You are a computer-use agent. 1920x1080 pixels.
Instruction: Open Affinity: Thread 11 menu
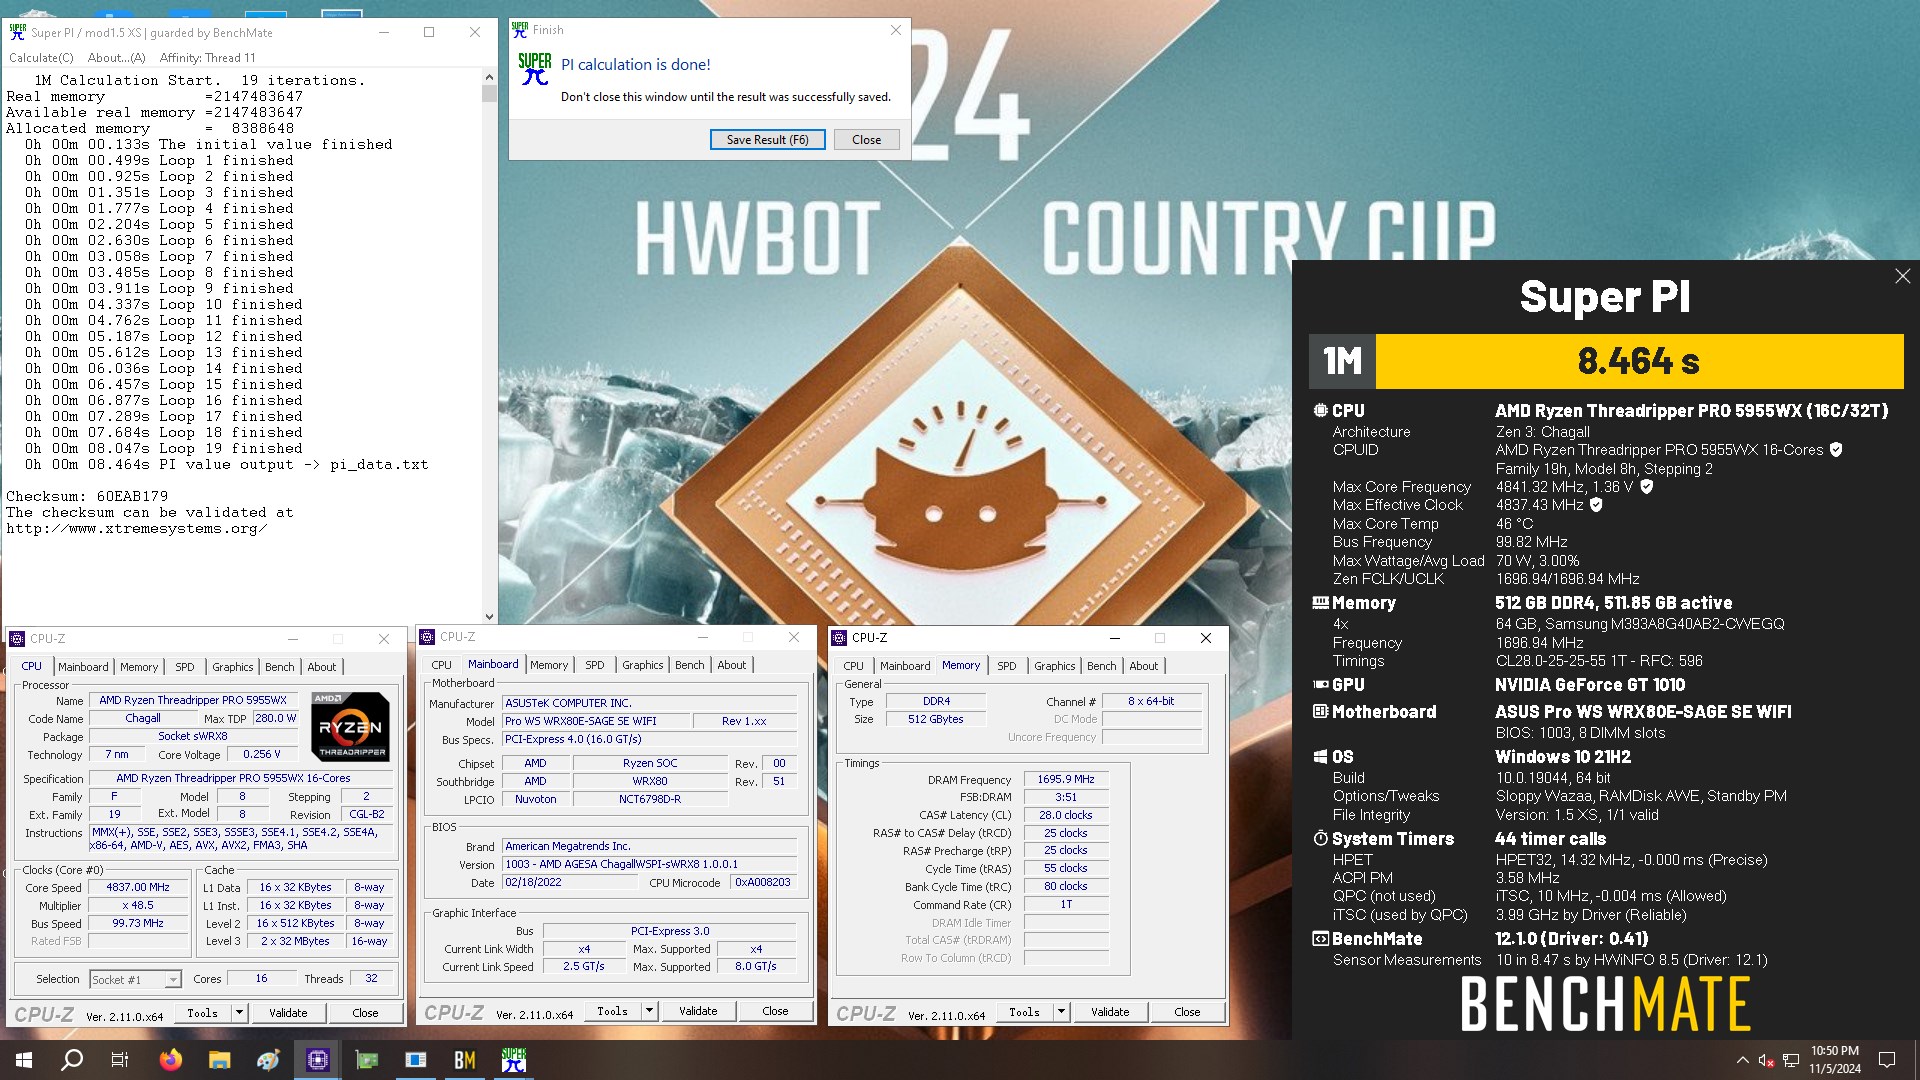(x=207, y=58)
